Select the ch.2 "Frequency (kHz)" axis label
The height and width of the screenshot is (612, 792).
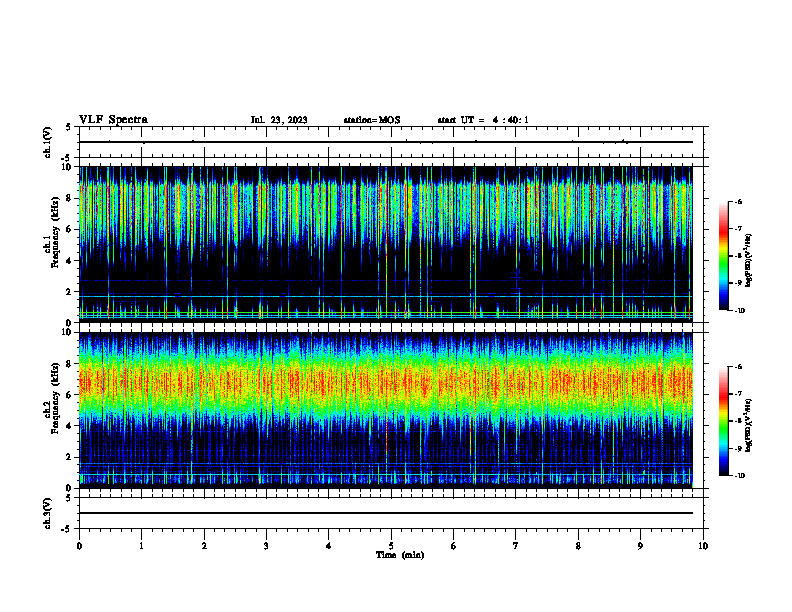coord(55,398)
